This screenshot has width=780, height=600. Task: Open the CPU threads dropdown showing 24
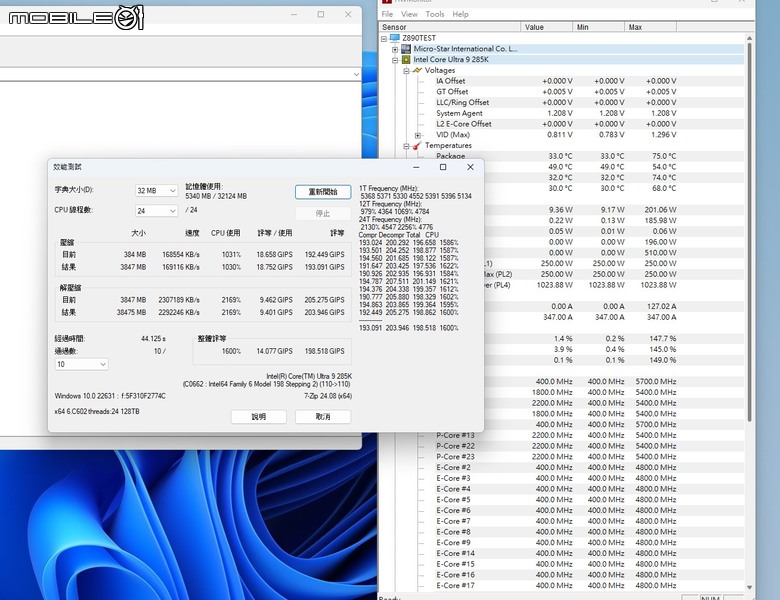(x=156, y=211)
